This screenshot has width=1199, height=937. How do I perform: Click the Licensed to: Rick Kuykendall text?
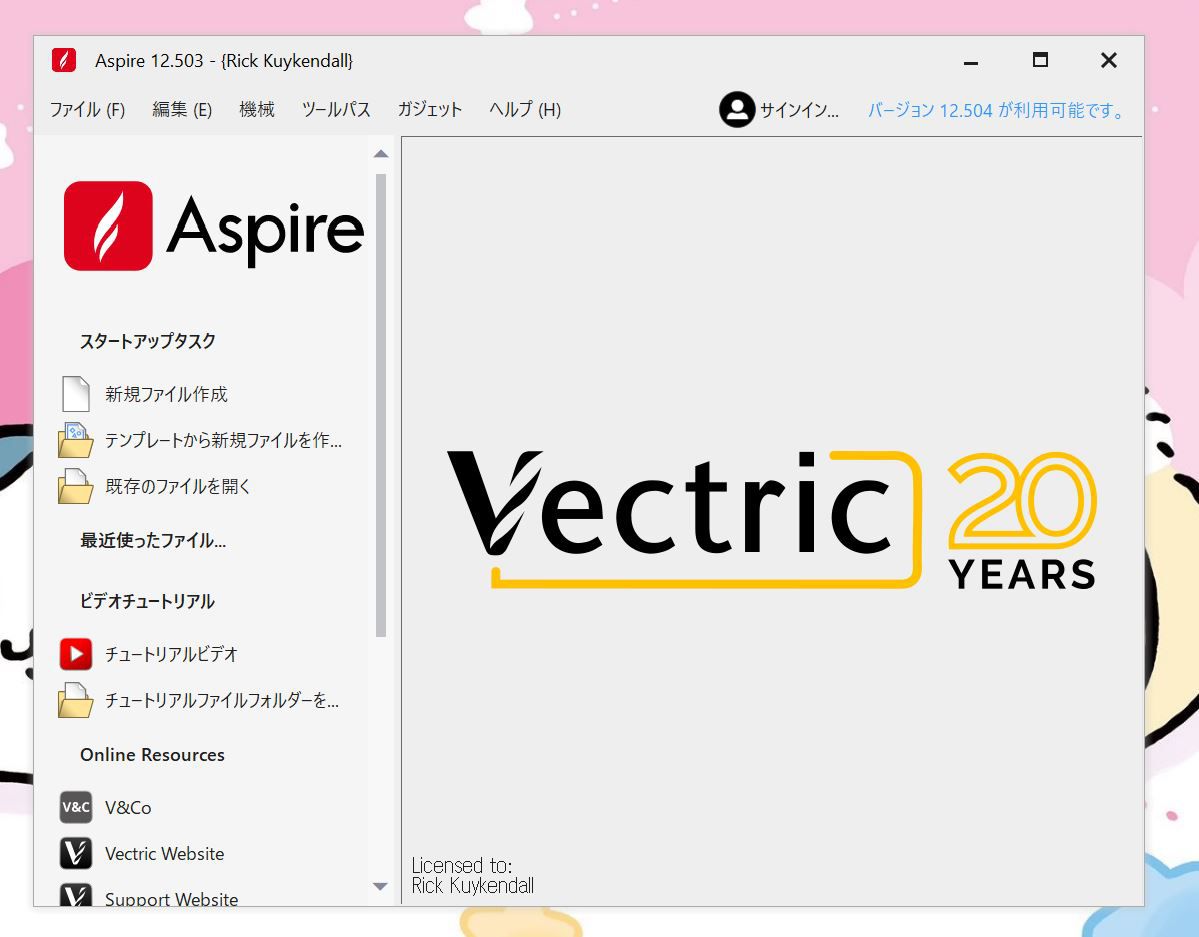[473, 875]
